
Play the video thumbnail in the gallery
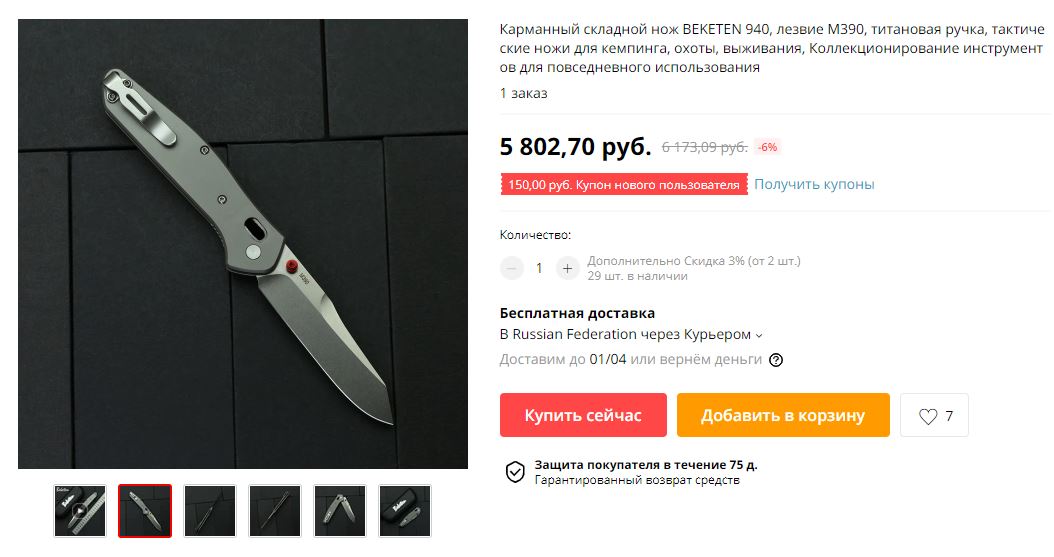[80, 511]
